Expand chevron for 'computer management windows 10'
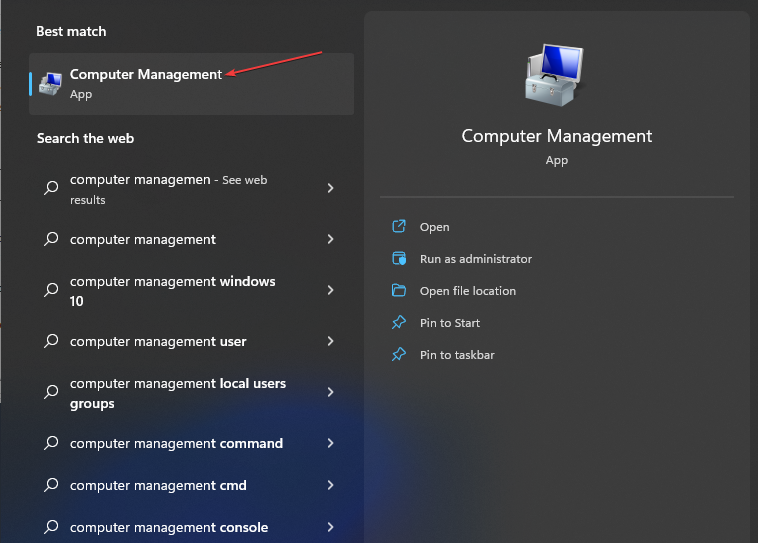This screenshot has height=543, width=758. point(331,290)
